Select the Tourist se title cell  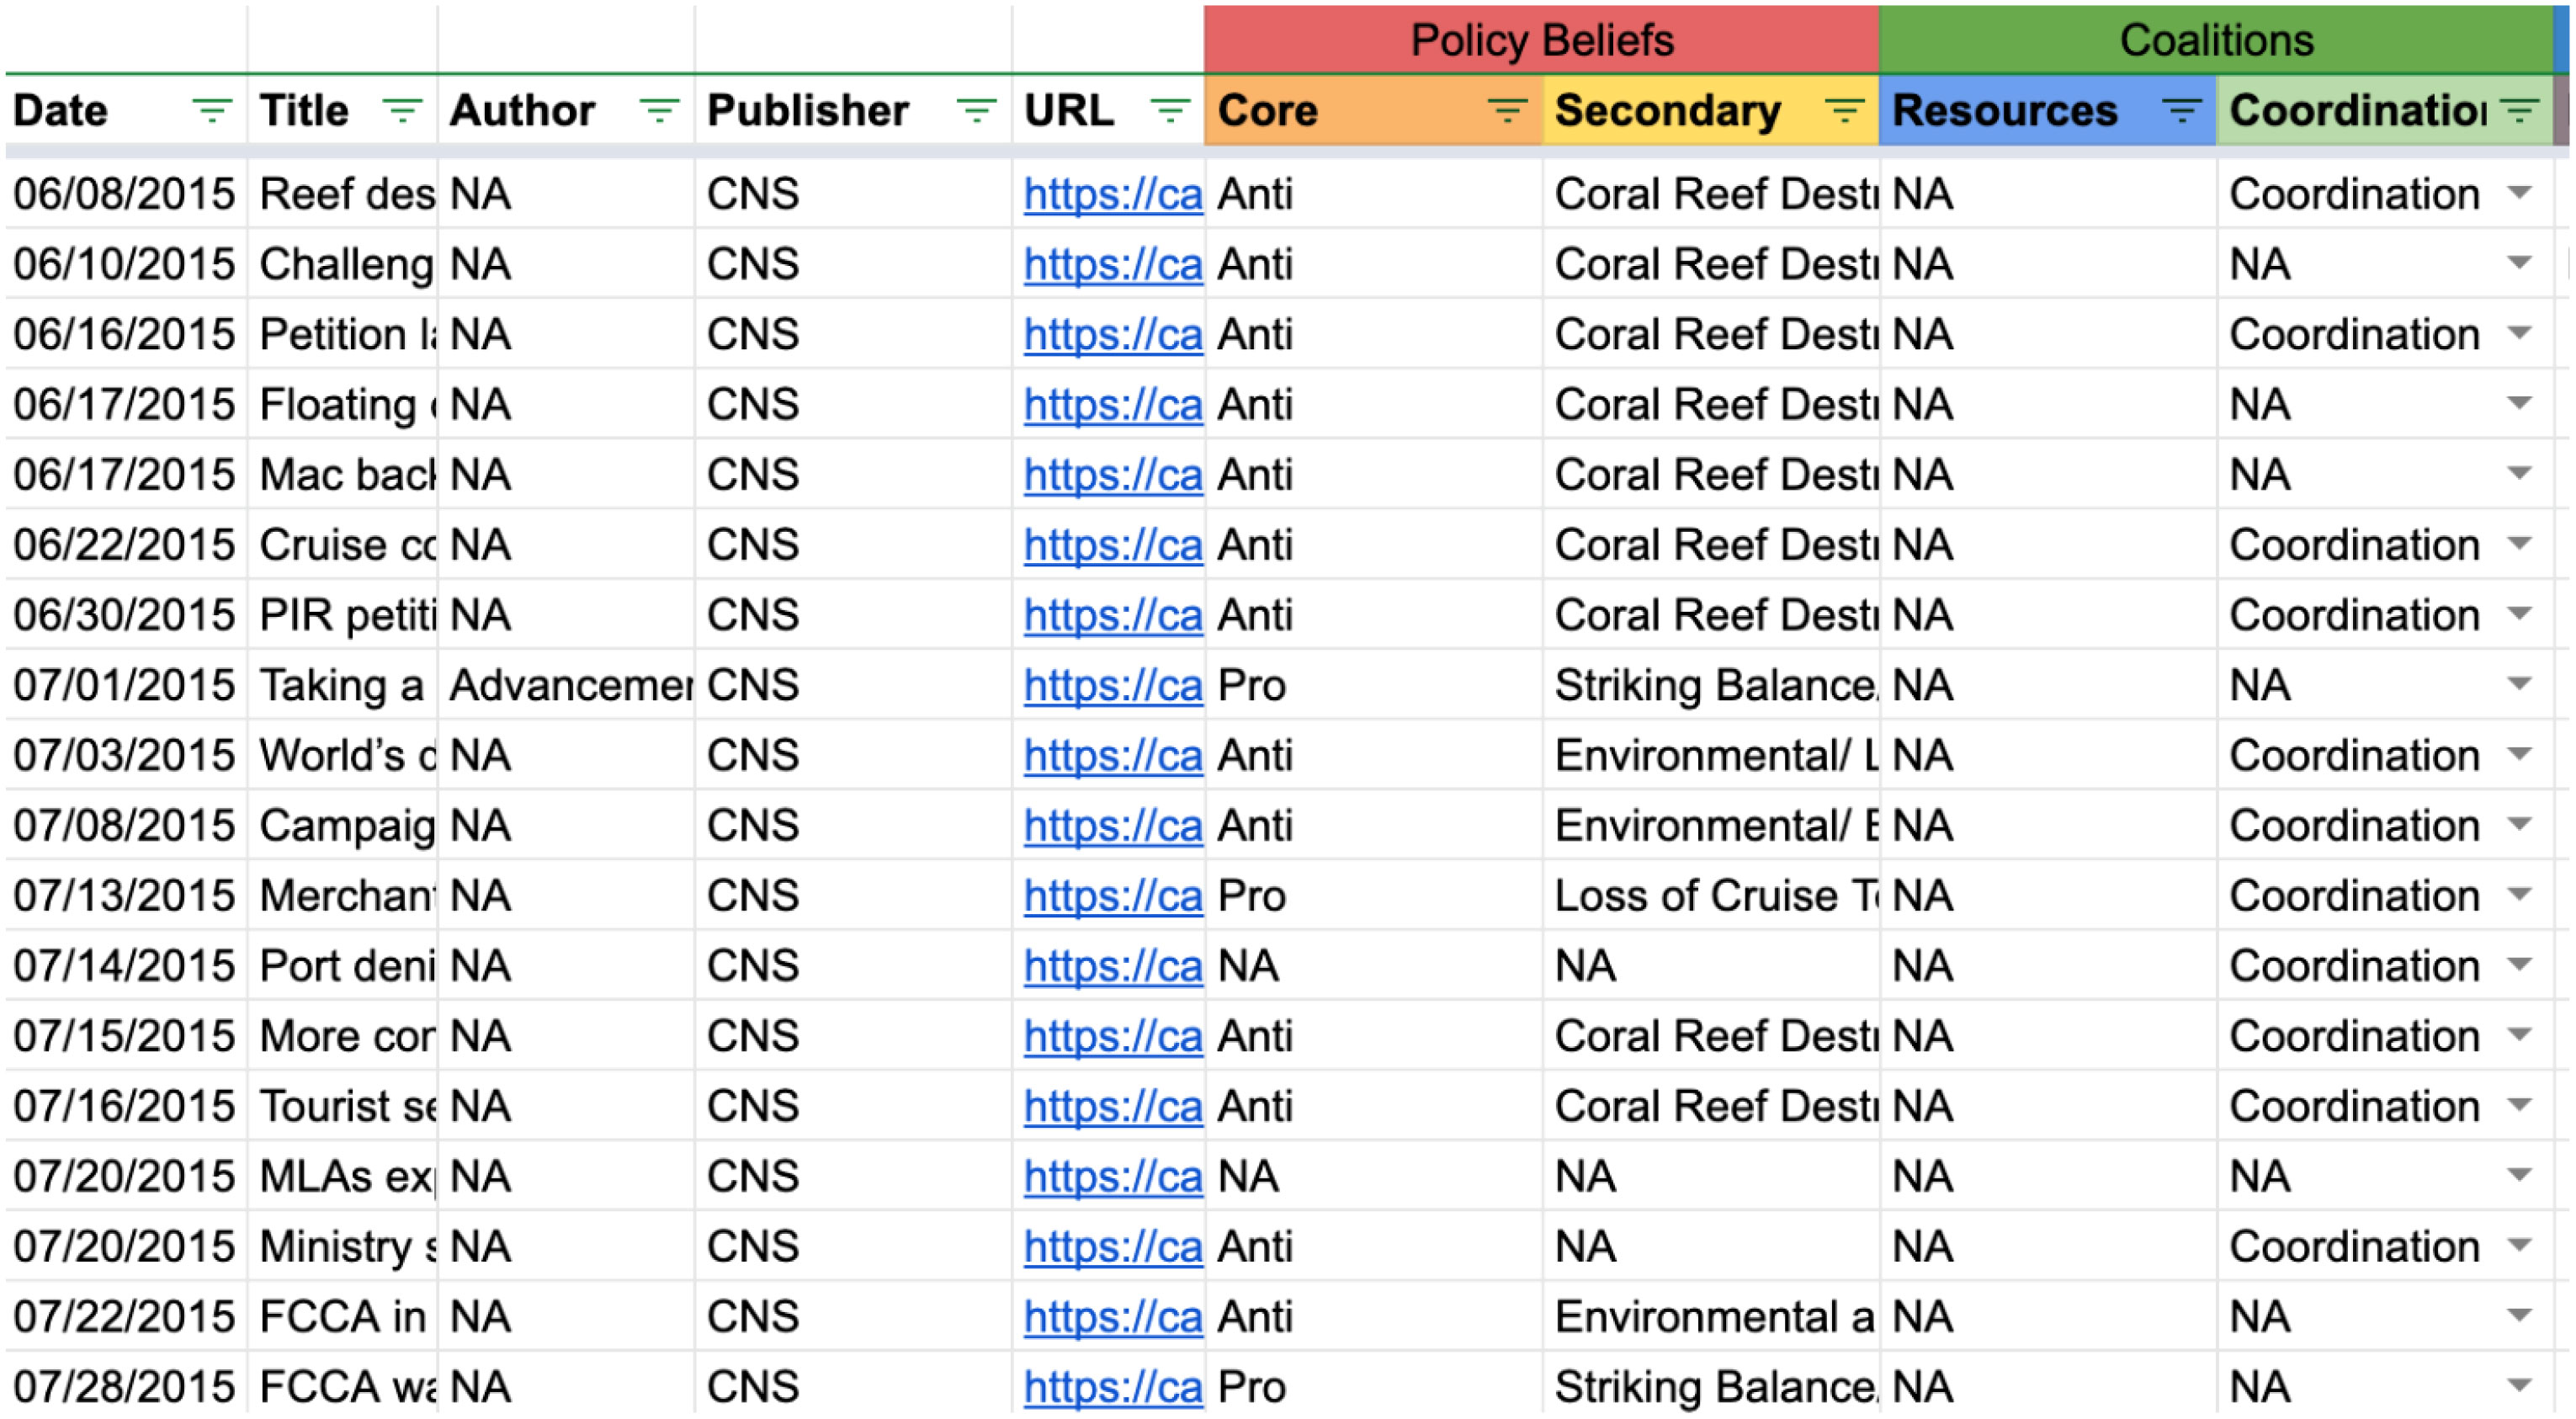(342, 1105)
